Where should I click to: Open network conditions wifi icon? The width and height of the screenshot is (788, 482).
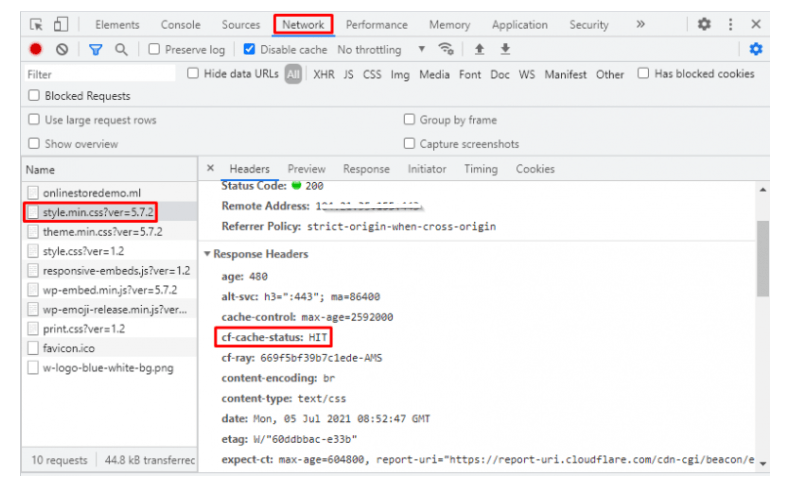pyautogui.click(x=446, y=49)
